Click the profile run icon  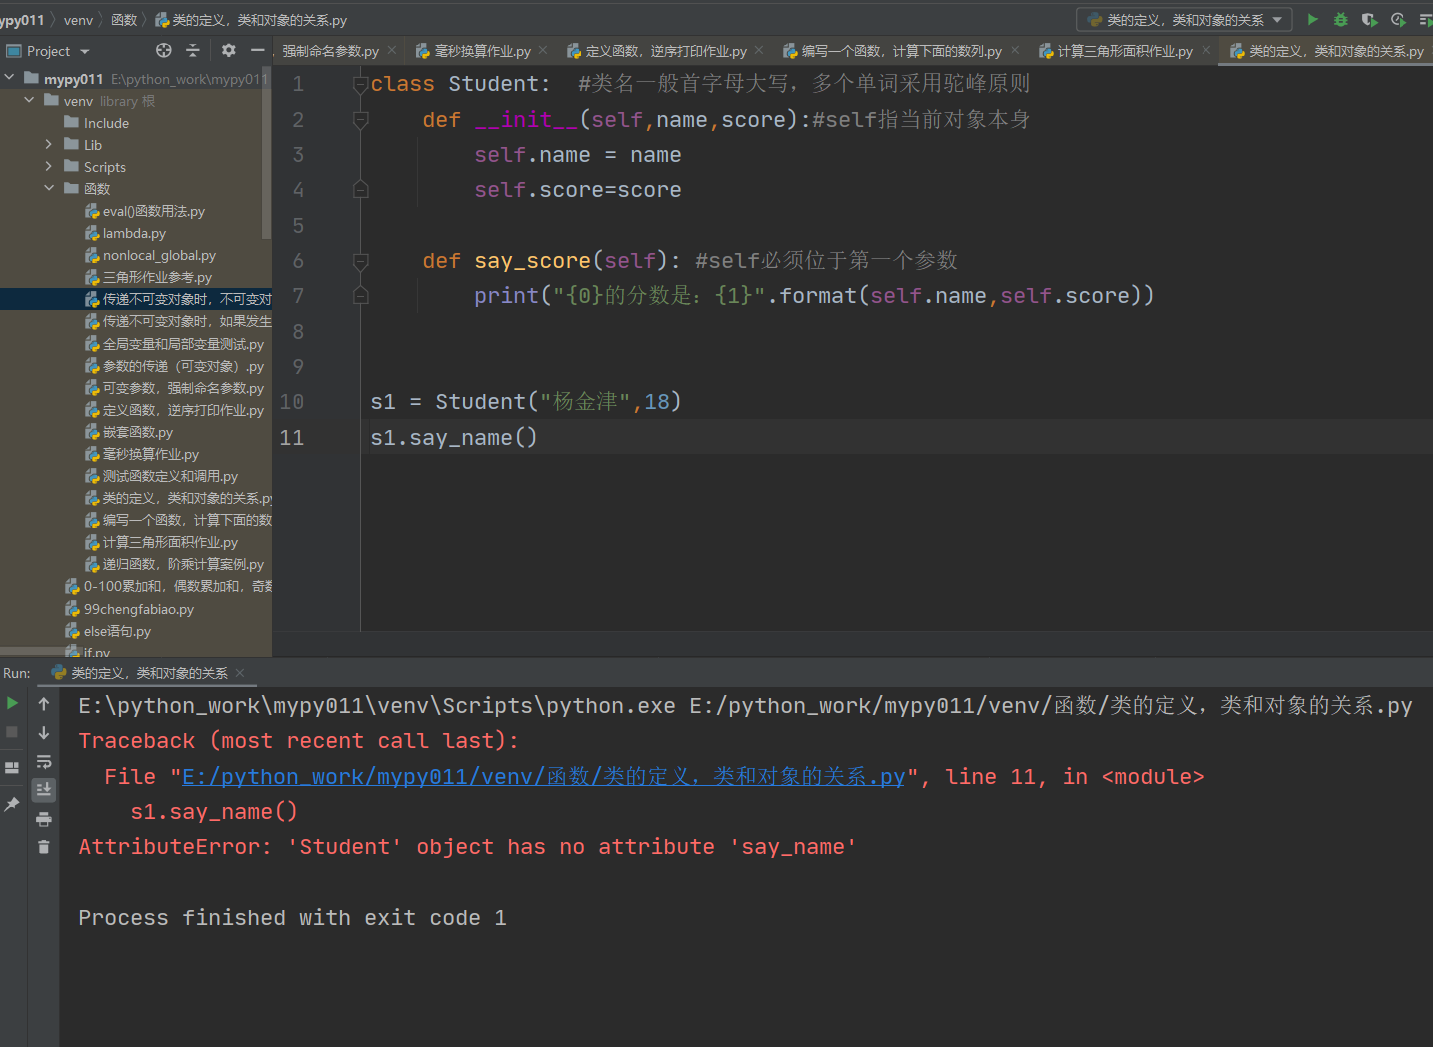tap(1398, 19)
